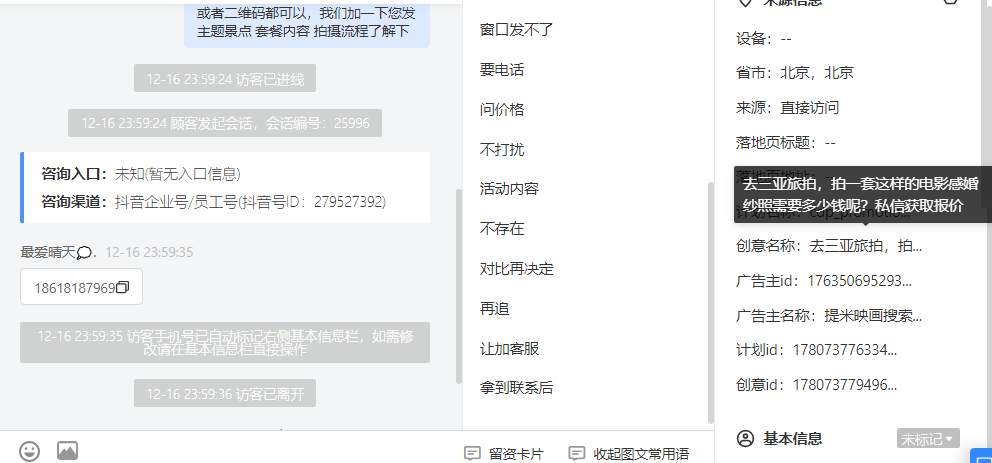This screenshot has width=992, height=463.
Task: Select the 要电话 quick phrase
Action: pos(502,70)
